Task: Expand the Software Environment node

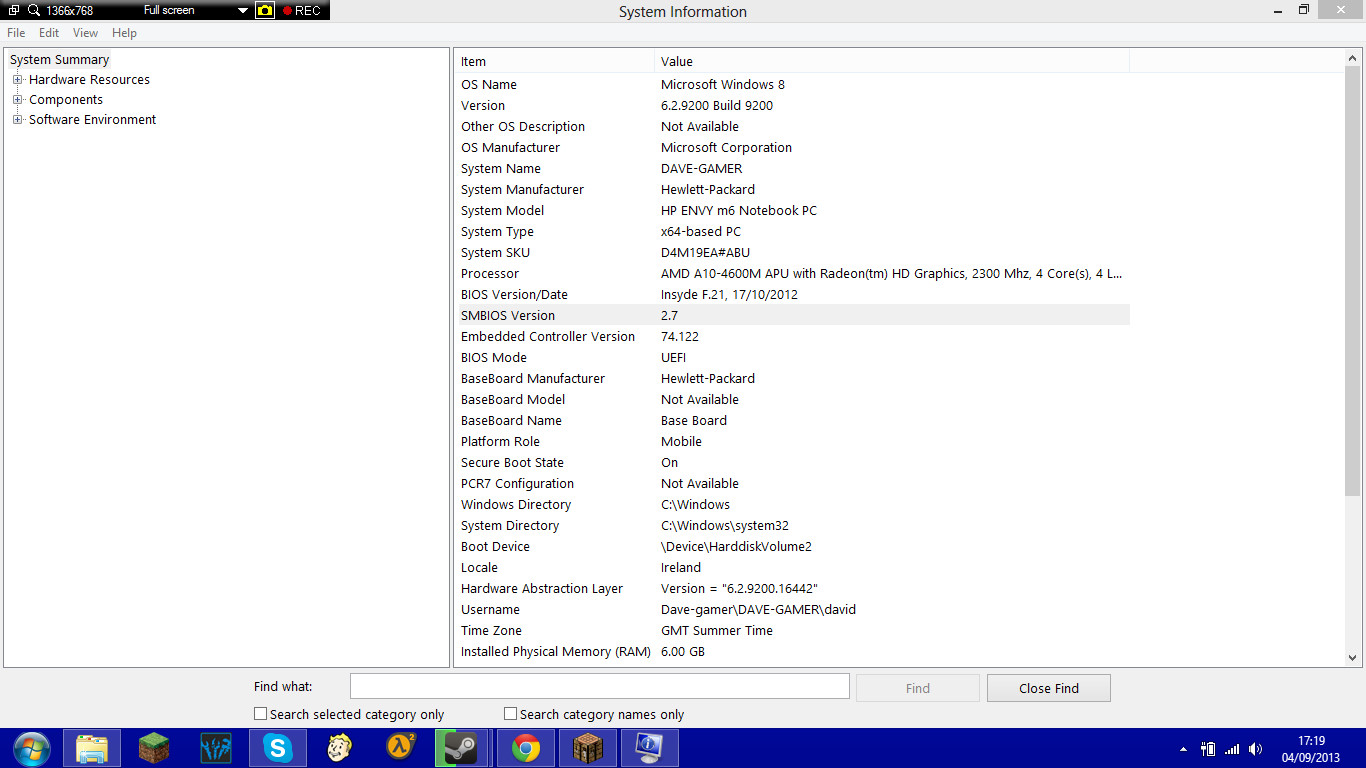Action: point(17,120)
